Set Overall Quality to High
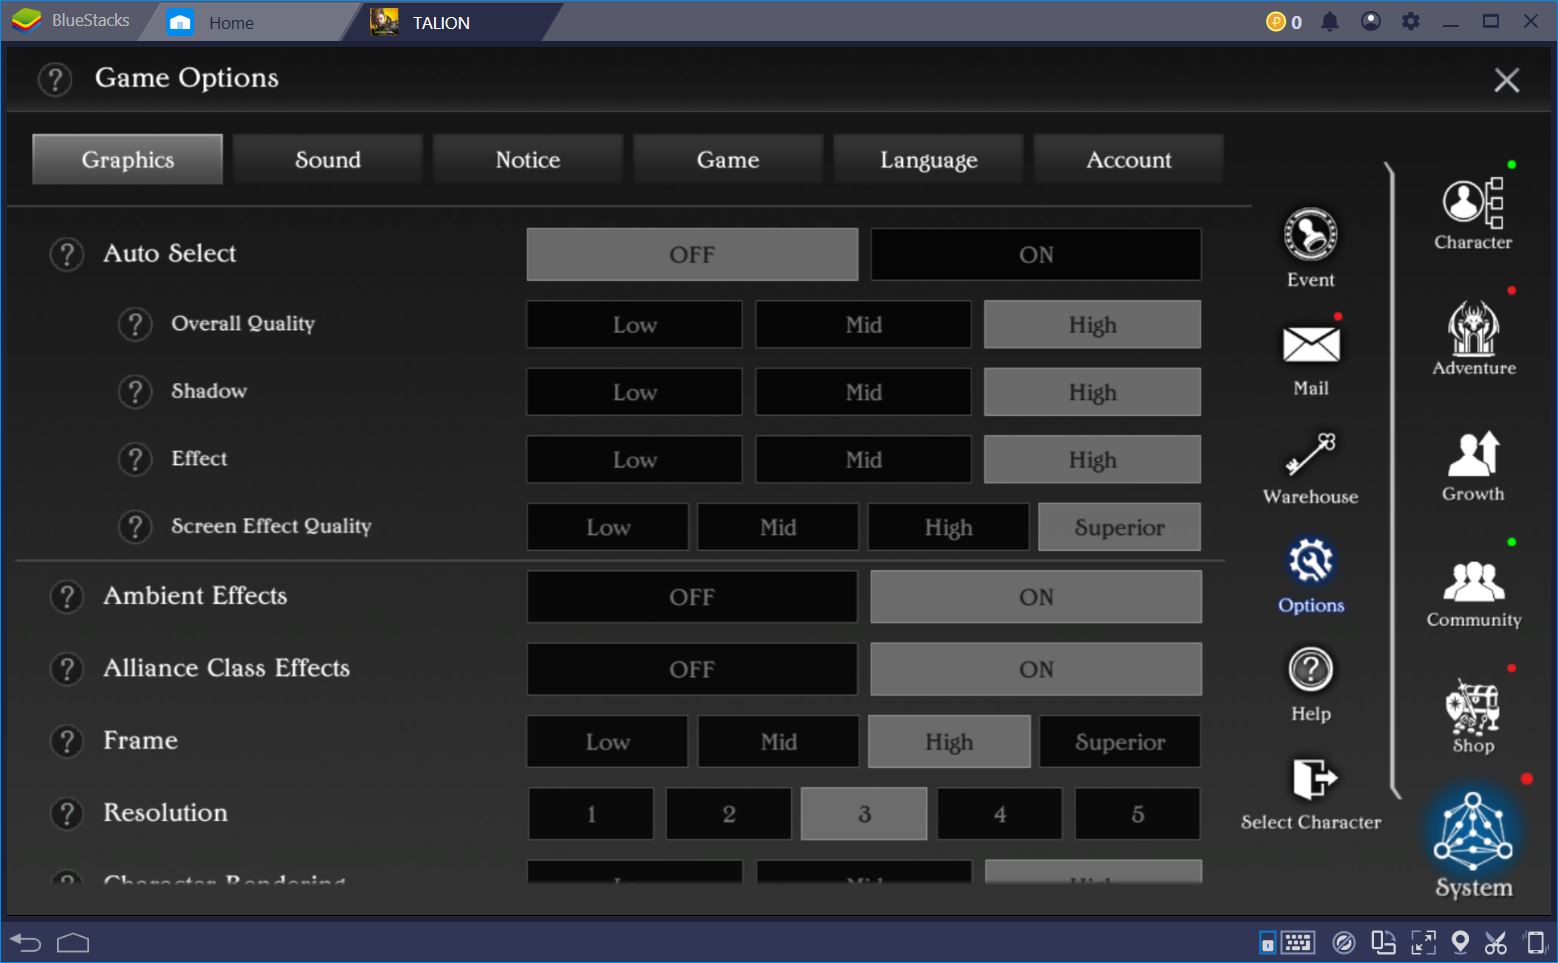The image size is (1558, 963). pyautogui.click(x=1093, y=325)
